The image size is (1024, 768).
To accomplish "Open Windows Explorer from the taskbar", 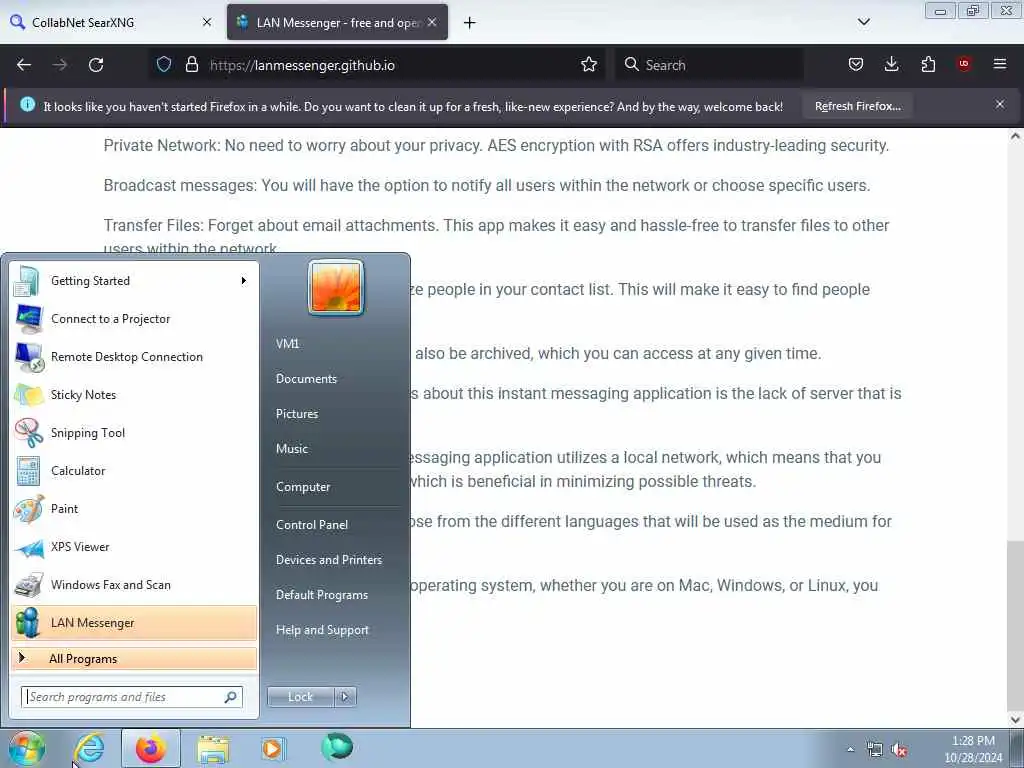I will coord(214,748).
